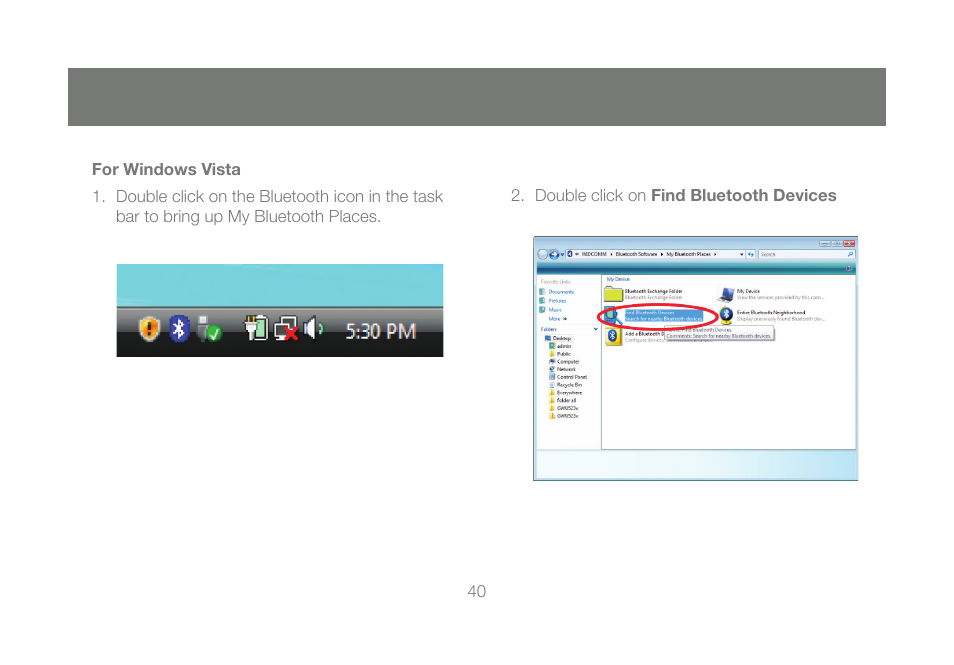Viewport: 954px width, 665px height.
Task: Click the explorer Back button
Action: click(x=543, y=254)
